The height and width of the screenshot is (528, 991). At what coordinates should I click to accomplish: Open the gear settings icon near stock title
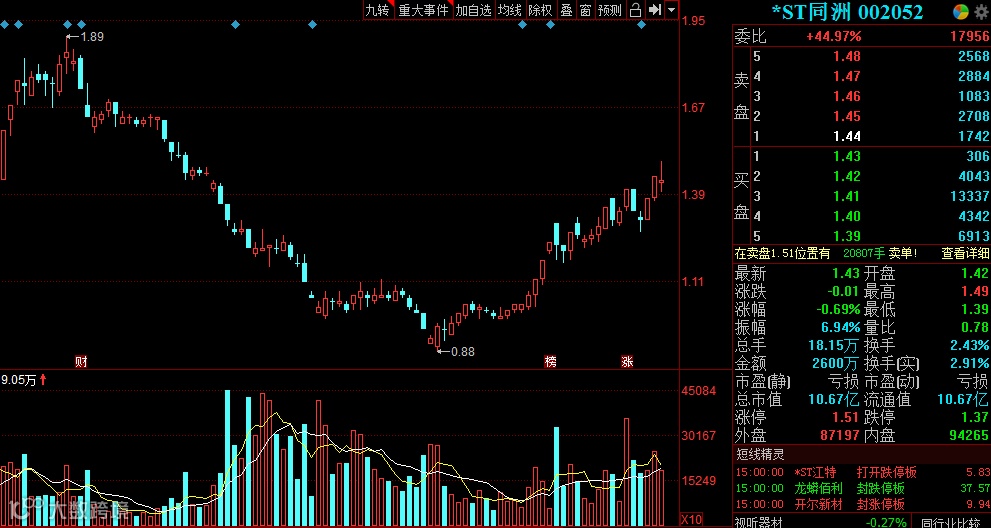tap(981, 12)
